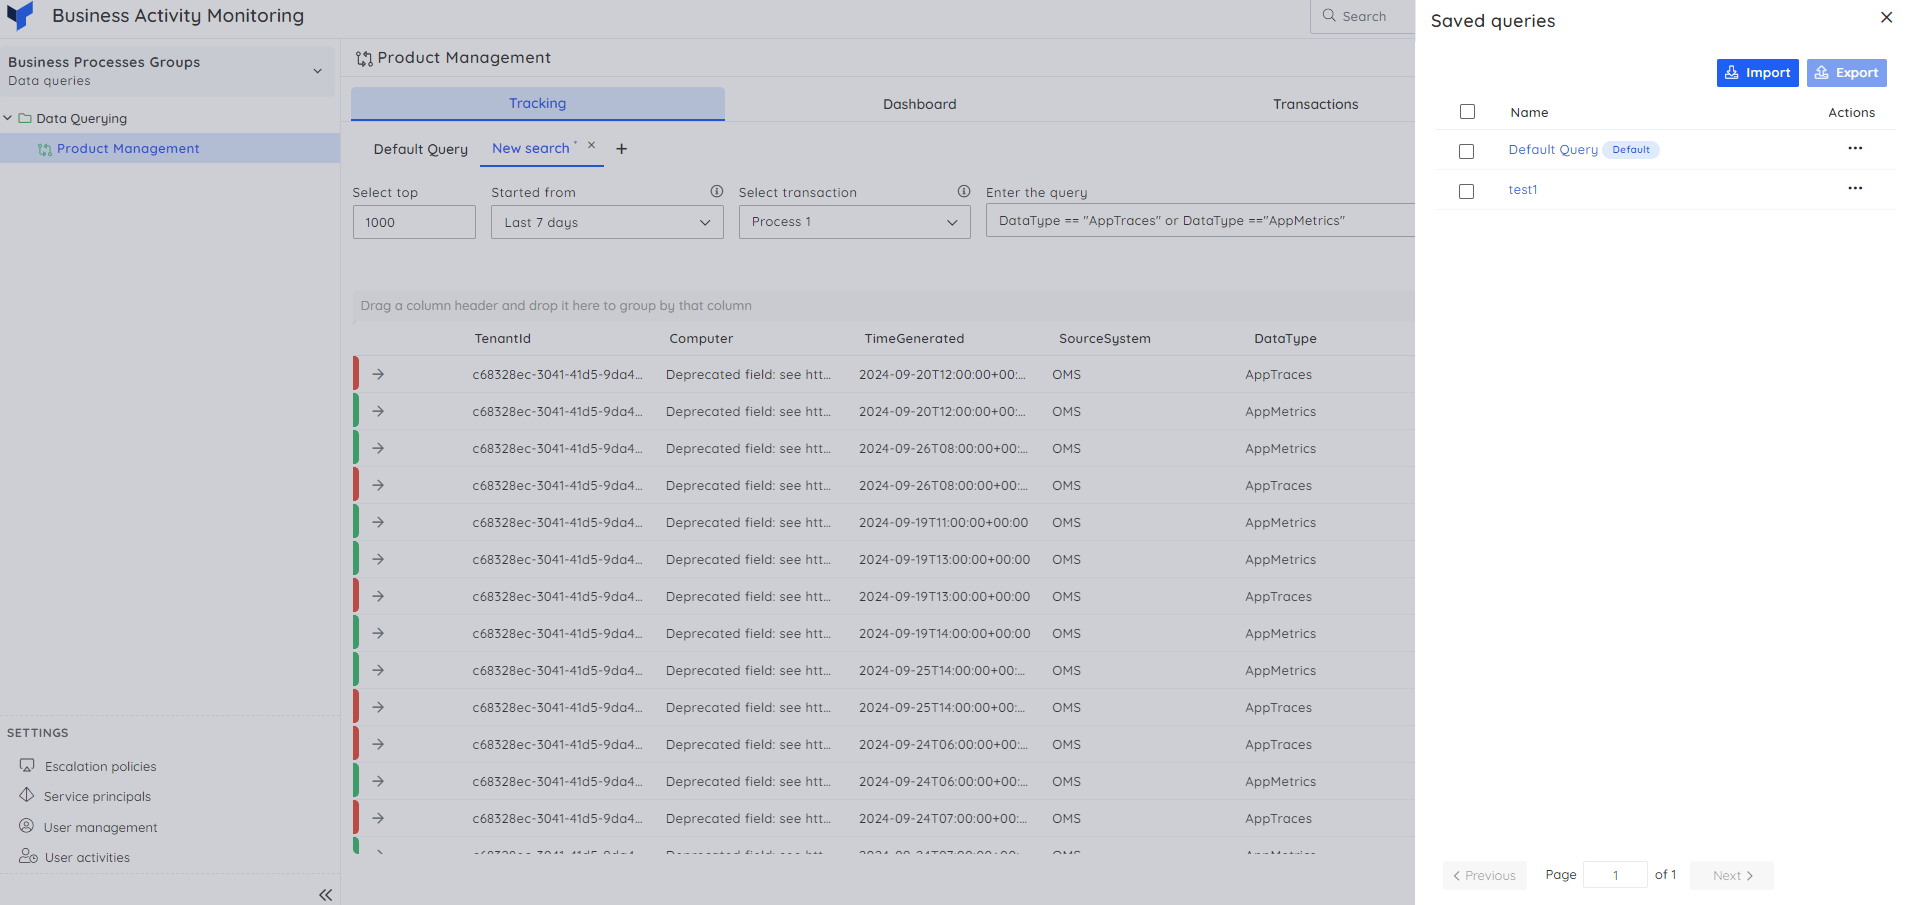Tick the Default Query checkbox

tap(1466, 151)
